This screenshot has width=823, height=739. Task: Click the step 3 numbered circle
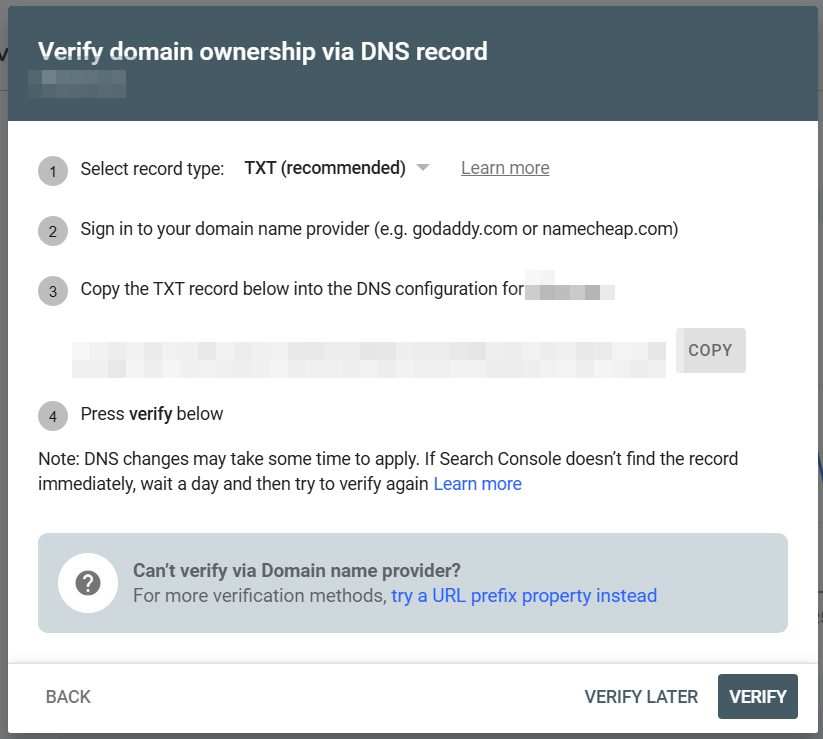tap(53, 291)
